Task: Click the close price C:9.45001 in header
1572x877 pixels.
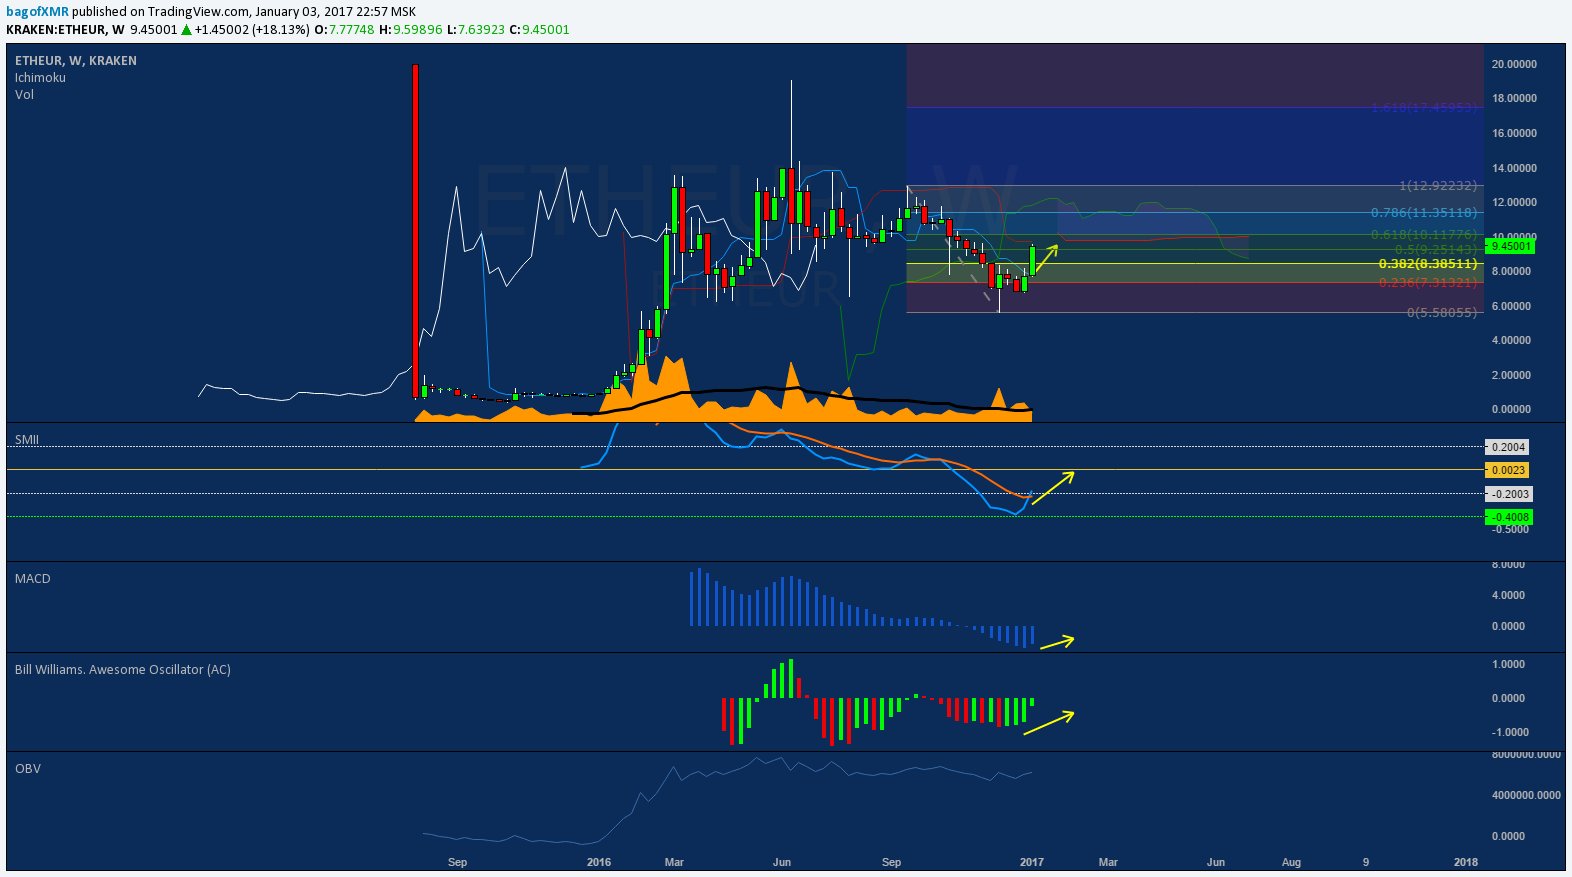Action: [x=539, y=30]
